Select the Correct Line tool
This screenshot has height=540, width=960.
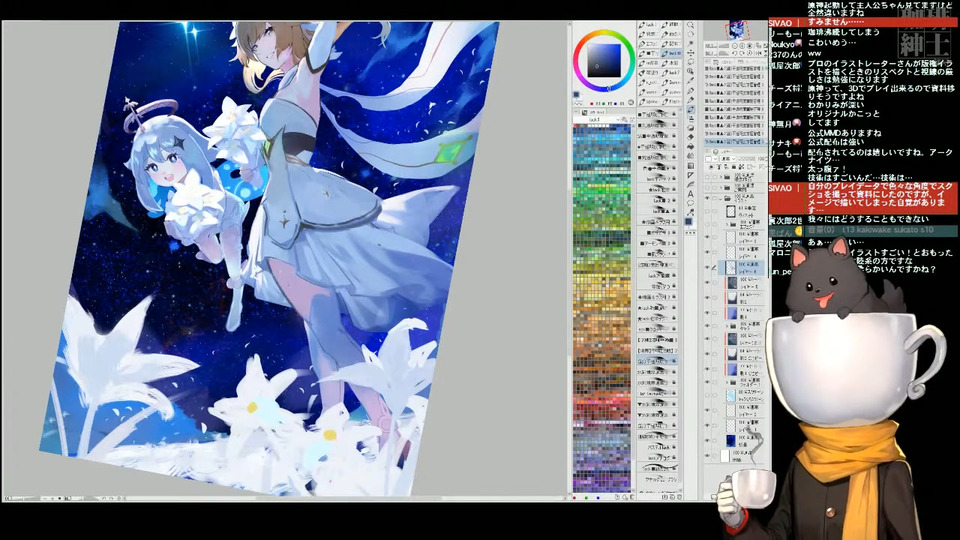(x=691, y=212)
